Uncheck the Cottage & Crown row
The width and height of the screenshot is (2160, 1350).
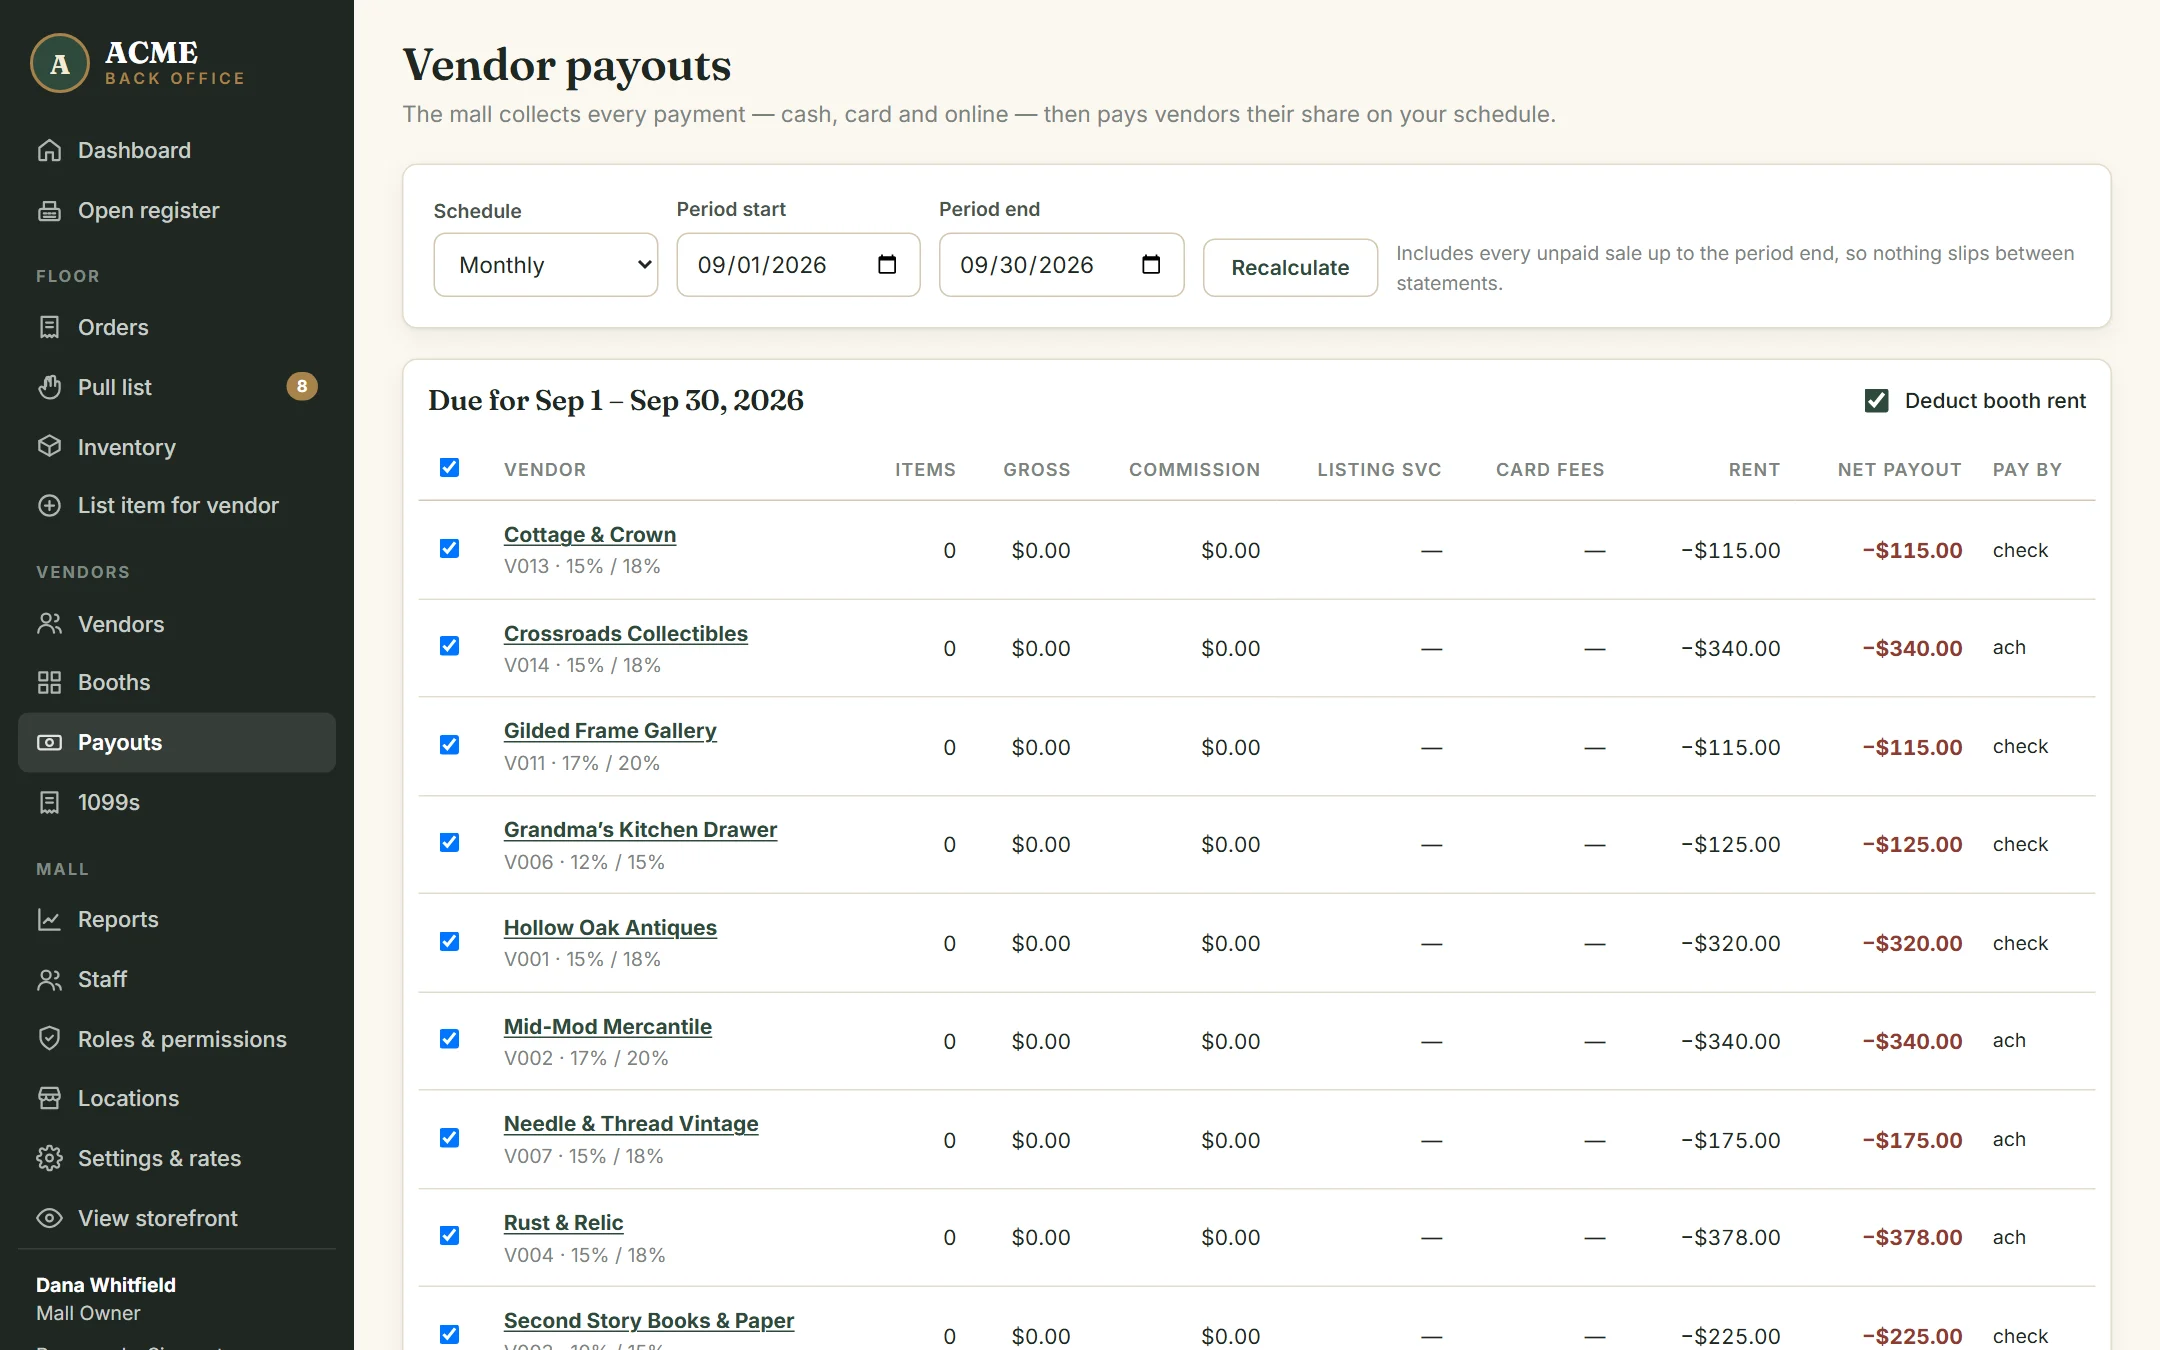(x=450, y=548)
